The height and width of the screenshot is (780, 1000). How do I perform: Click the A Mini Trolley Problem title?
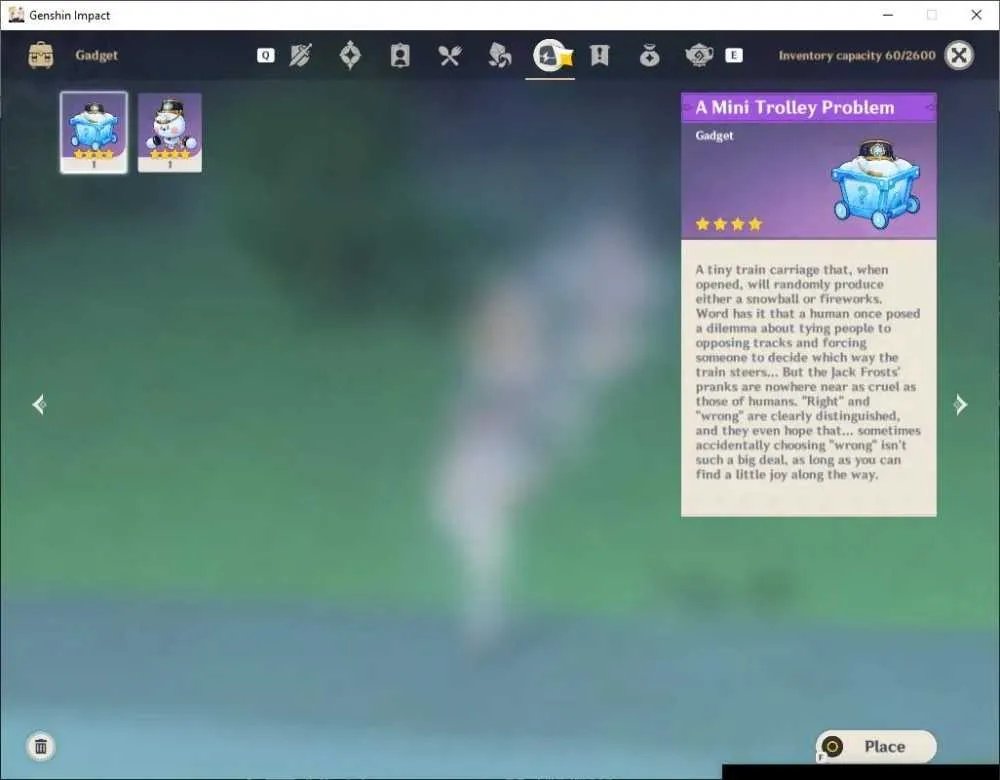[x=795, y=107]
